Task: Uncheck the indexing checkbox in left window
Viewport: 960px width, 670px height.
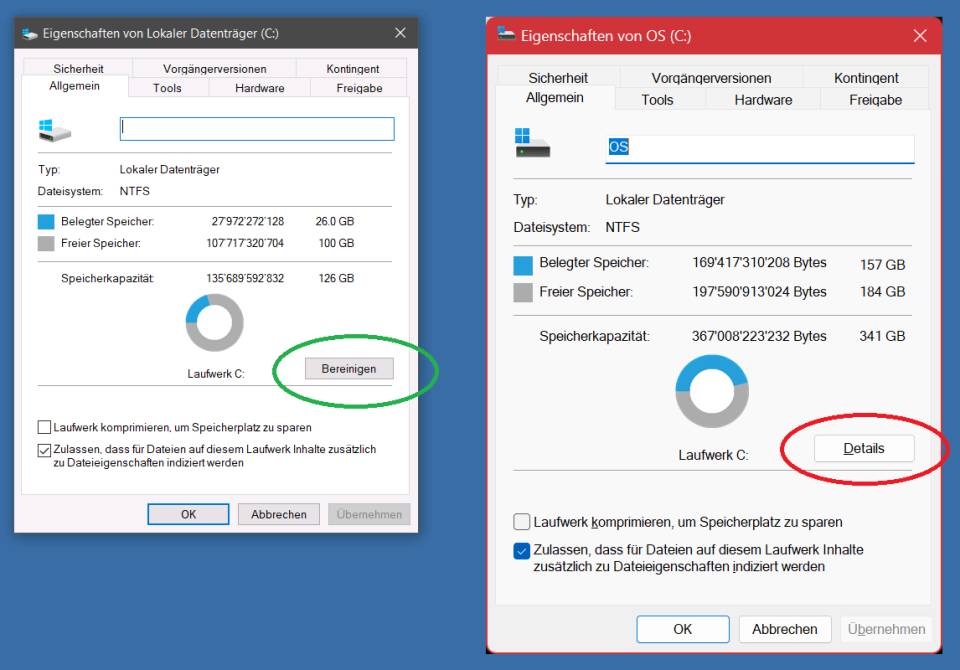Action: (x=44, y=450)
